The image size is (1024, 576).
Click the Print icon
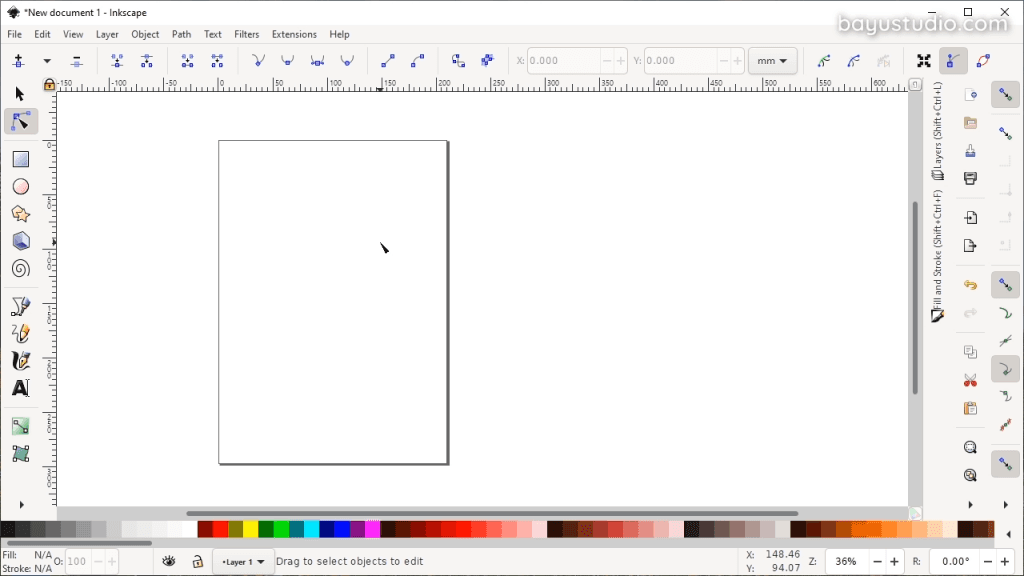click(x=970, y=178)
